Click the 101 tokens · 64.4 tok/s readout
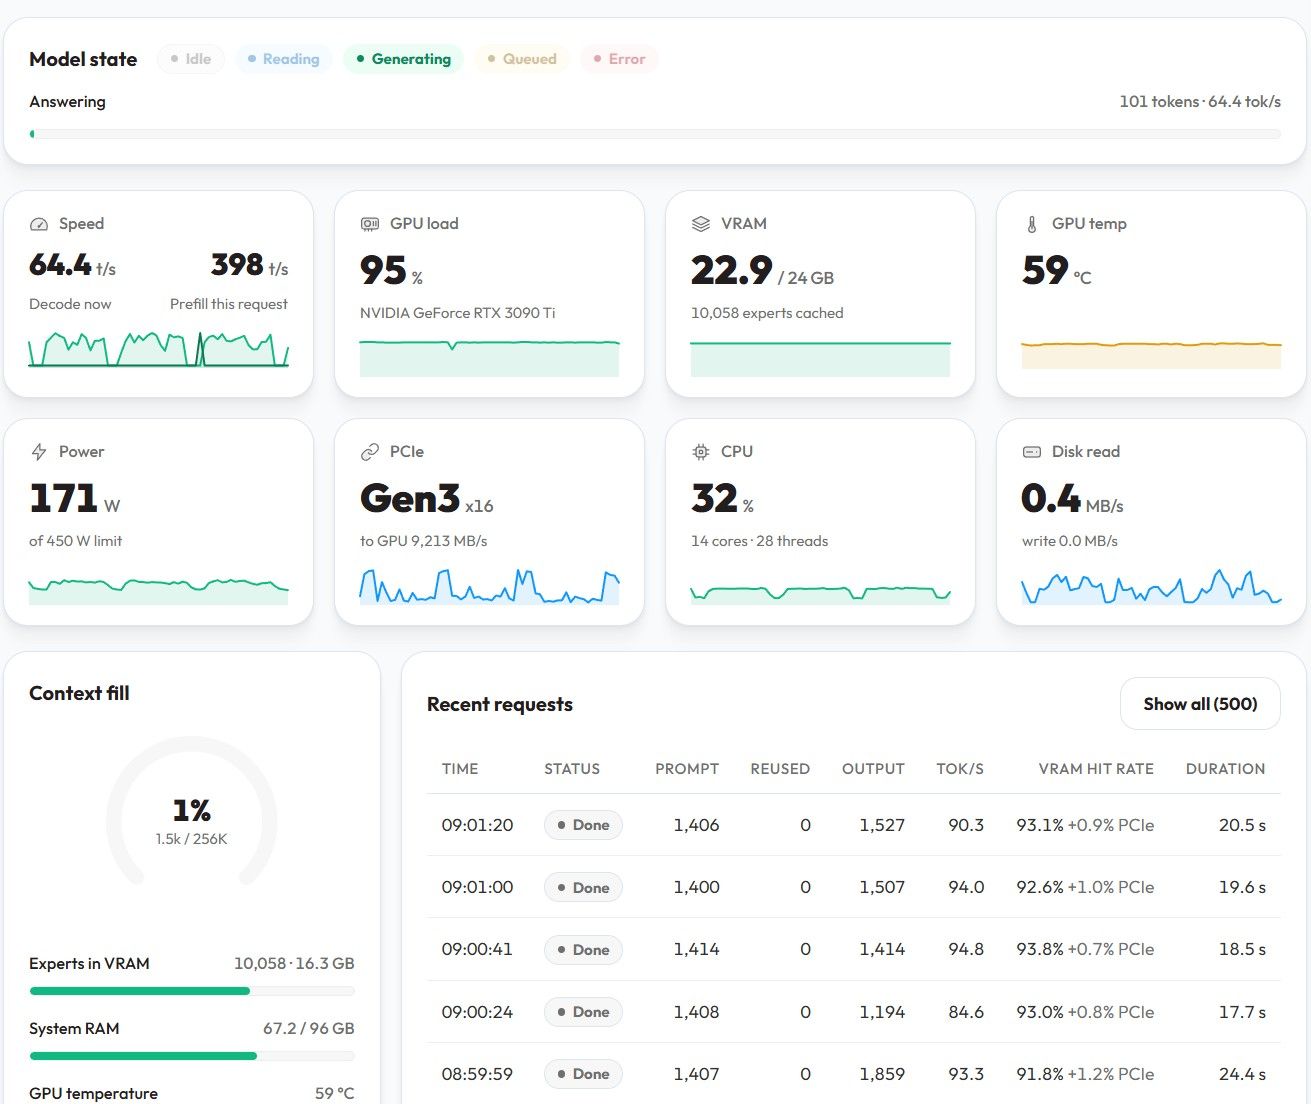This screenshot has width=1311, height=1104. [x=1200, y=101]
